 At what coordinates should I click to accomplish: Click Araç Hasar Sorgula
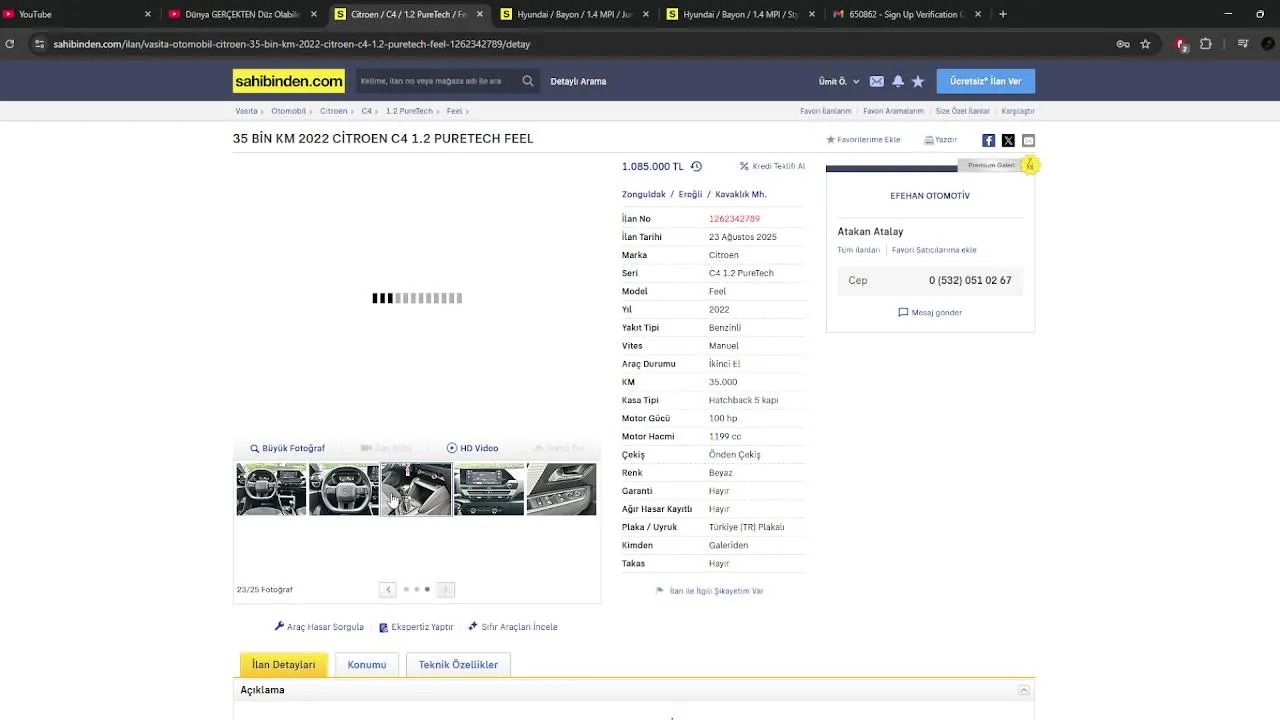(x=319, y=627)
